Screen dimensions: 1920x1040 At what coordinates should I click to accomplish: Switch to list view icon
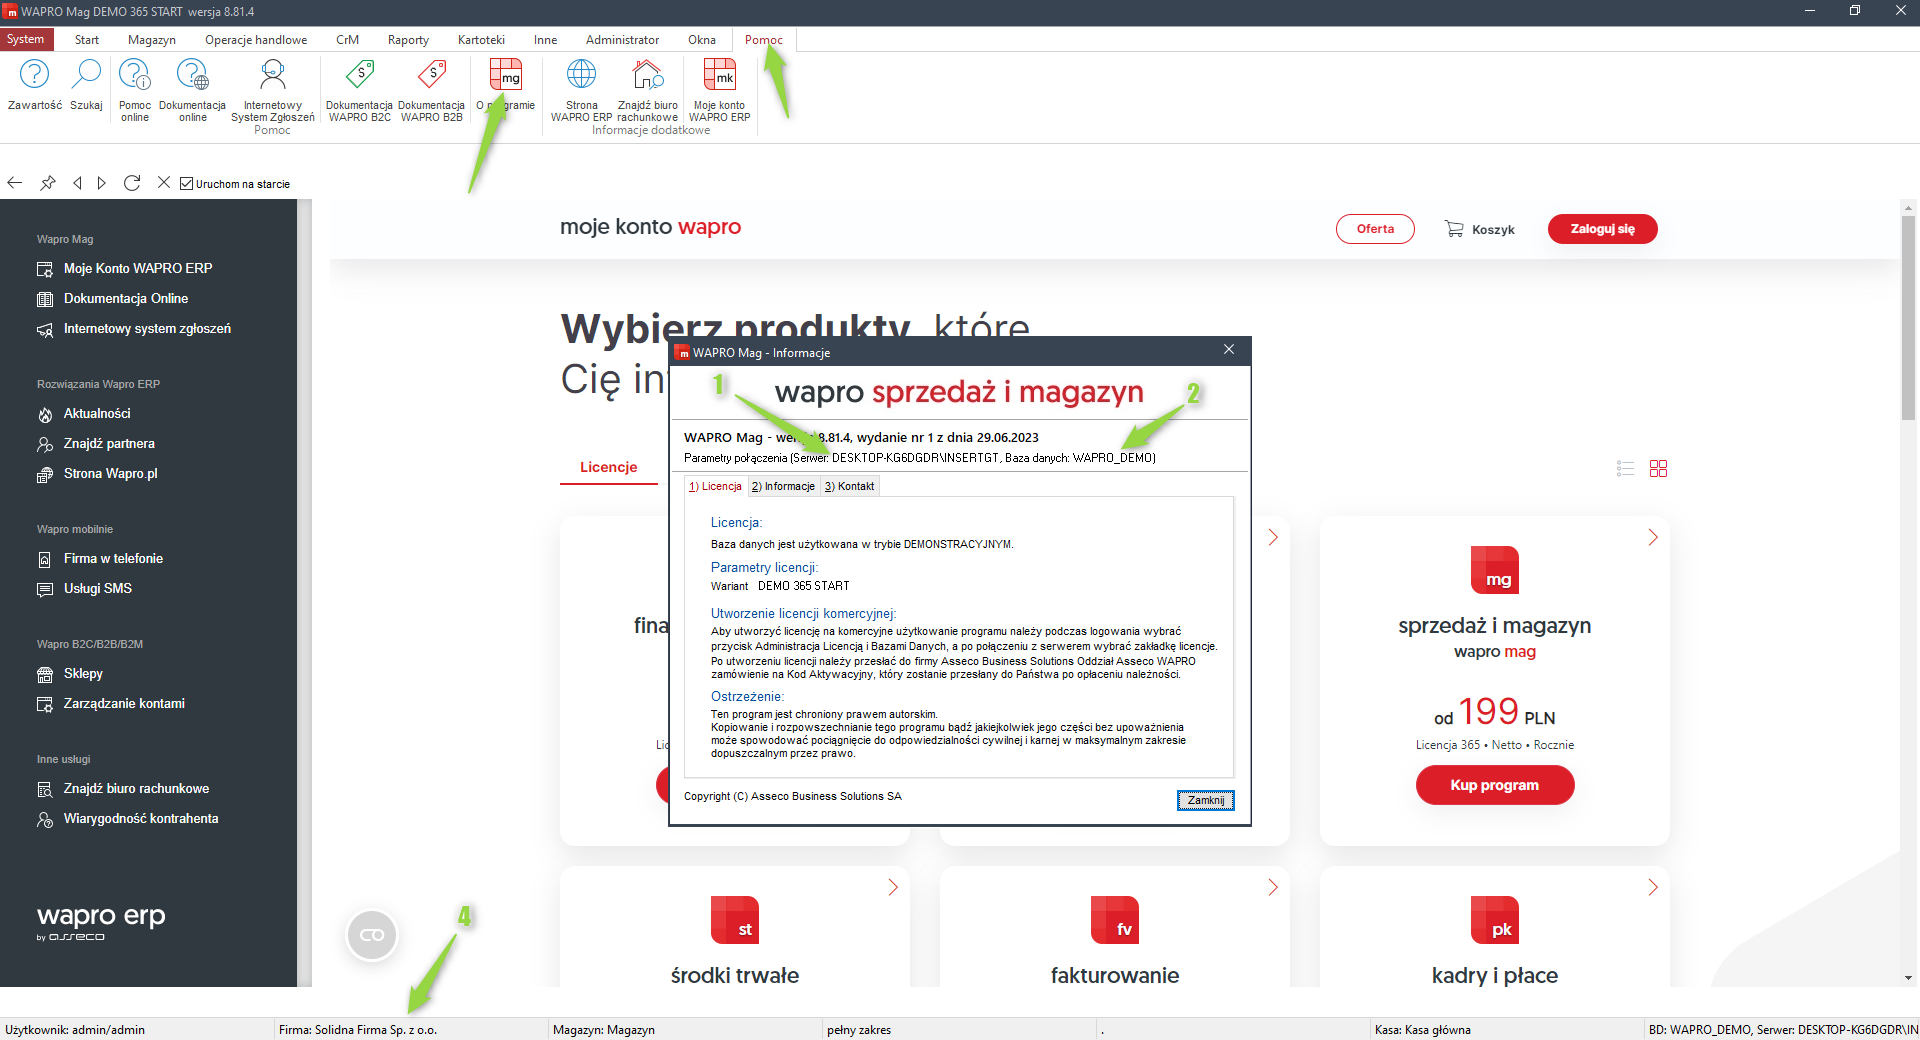(x=1625, y=468)
